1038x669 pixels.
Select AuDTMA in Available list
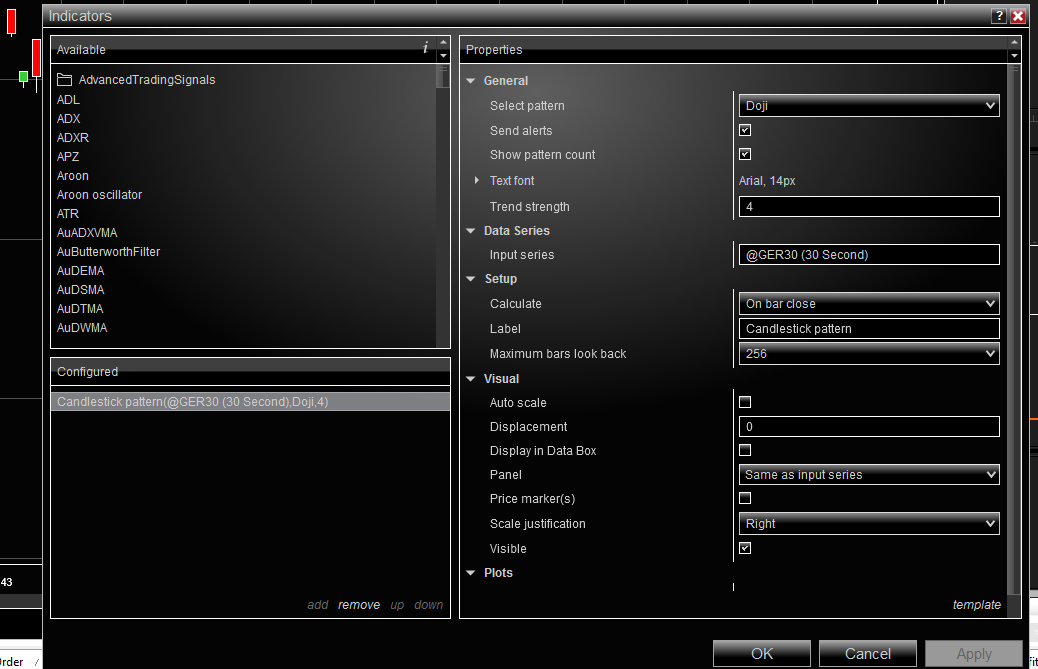[80, 309]
